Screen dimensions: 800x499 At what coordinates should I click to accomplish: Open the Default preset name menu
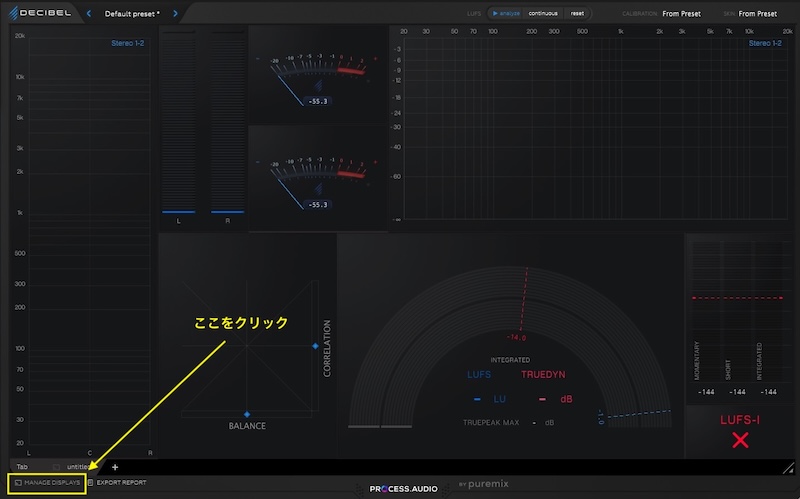[x=132, y=14]
